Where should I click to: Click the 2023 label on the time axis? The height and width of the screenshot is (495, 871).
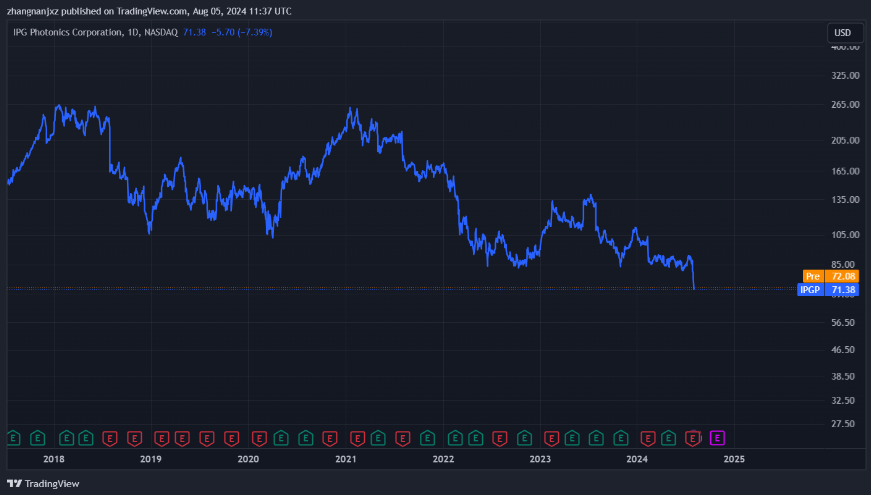[x=540, y=459]
